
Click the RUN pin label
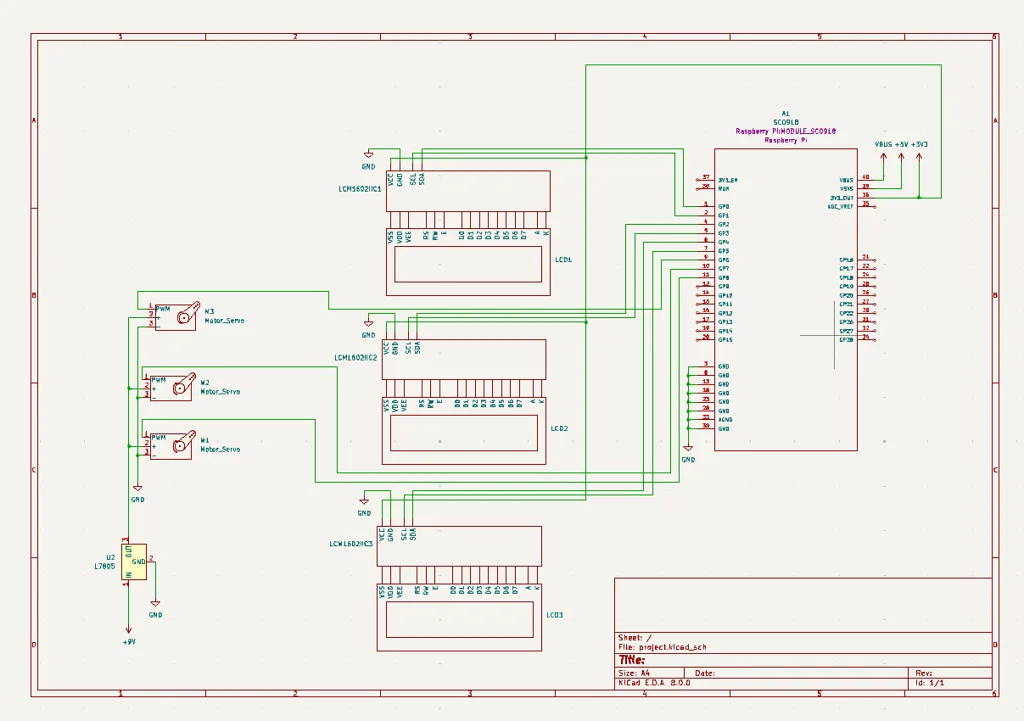[x=723, y=189]
